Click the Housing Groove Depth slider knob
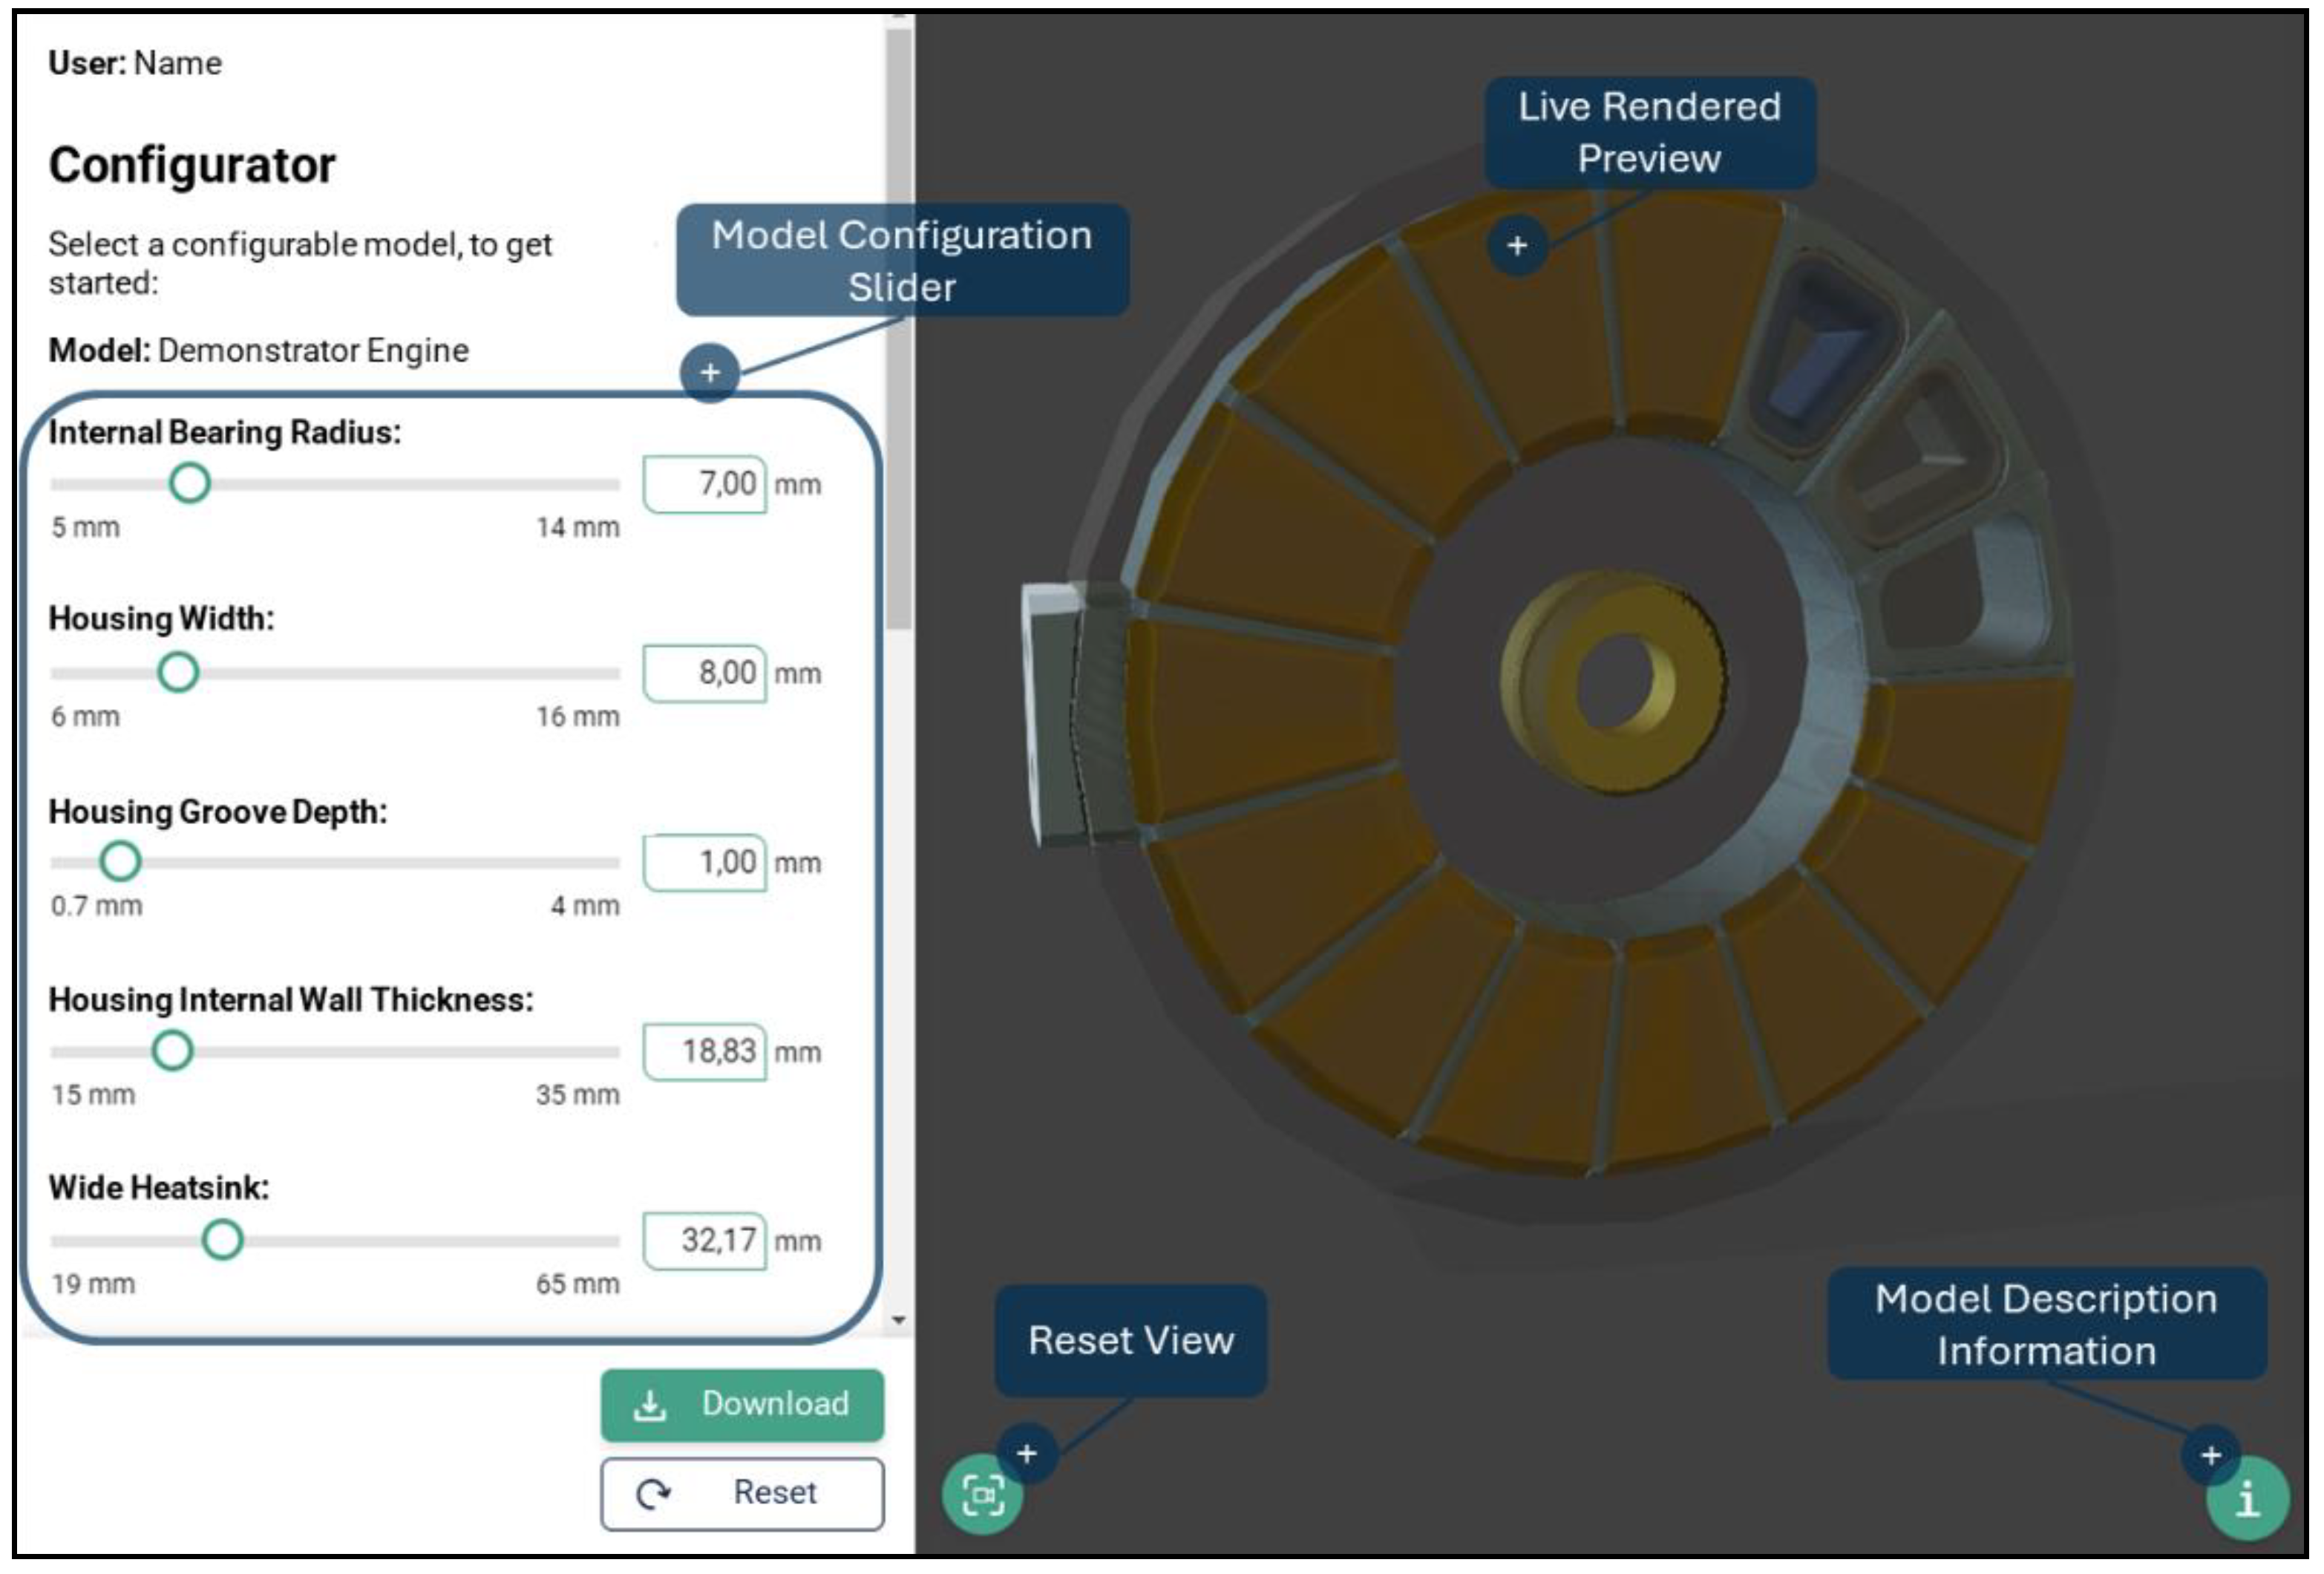The image size is (2324, 1574). pyautogui.click(x=121, y=862)
